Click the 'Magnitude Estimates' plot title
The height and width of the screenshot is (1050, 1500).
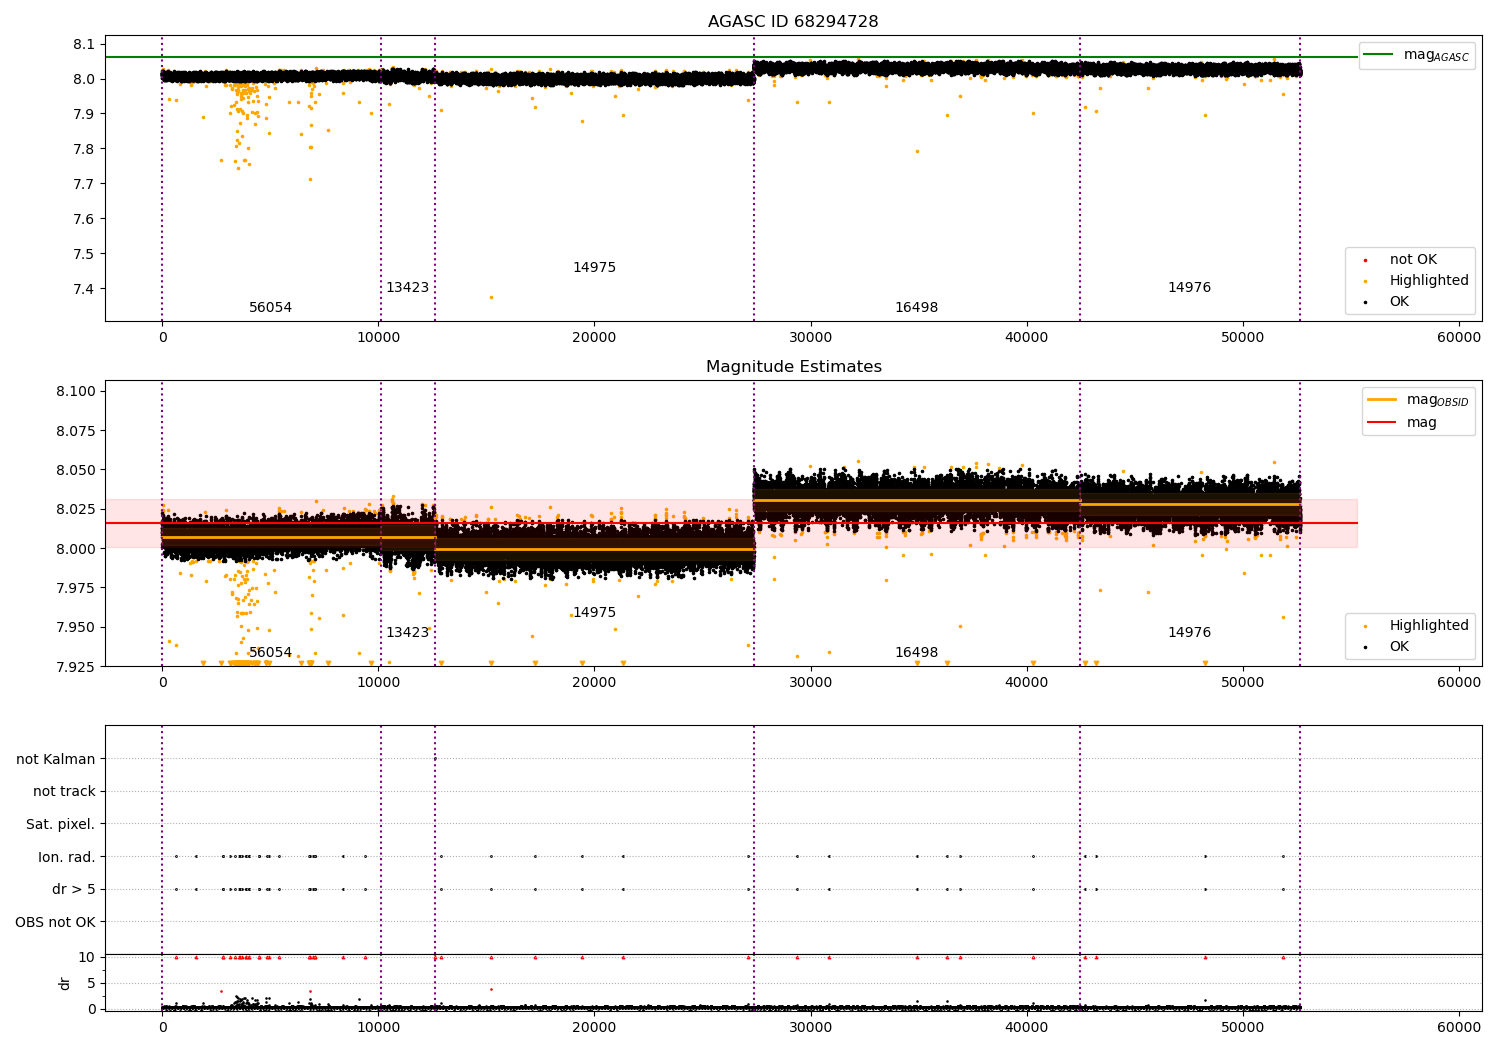click(793, 367)
